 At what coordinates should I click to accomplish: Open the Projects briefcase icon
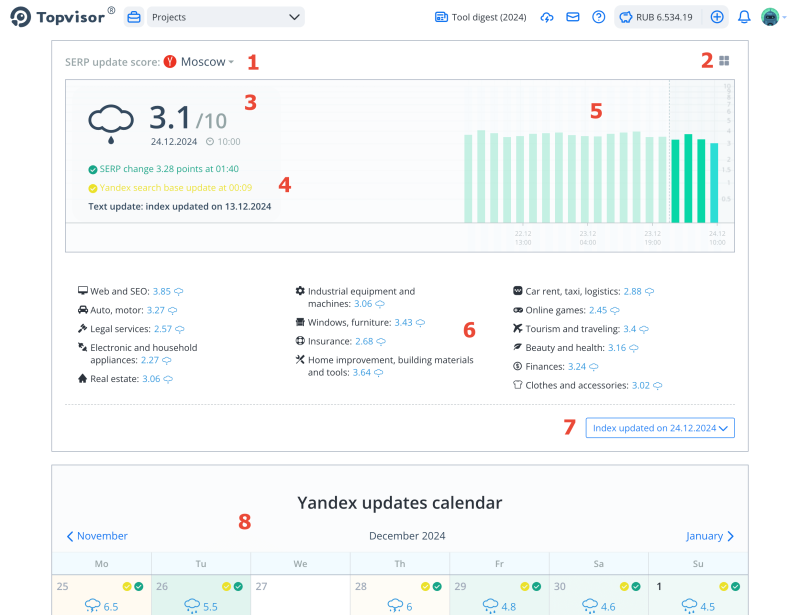(x=133, y=17)
